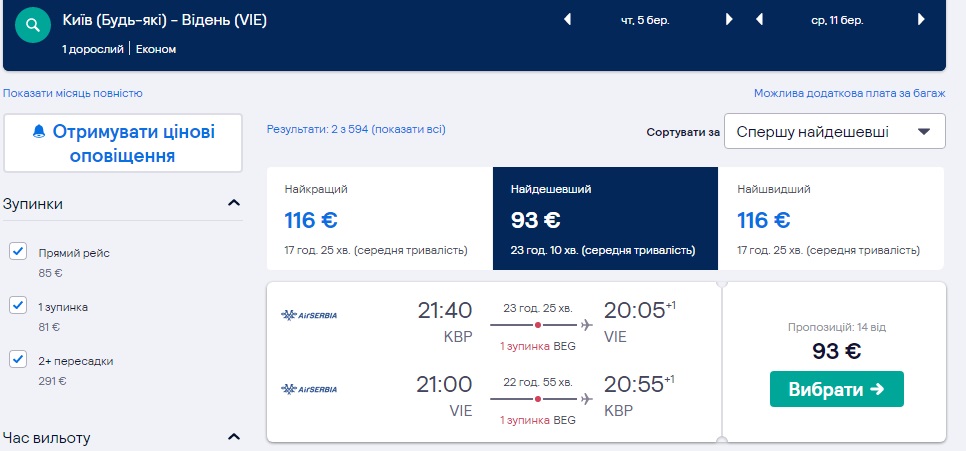The height and width of the screenshot is (451, 966).
Task: Click the Air Serbia logo on outbound flight
Action: click(x=310, y=316)
